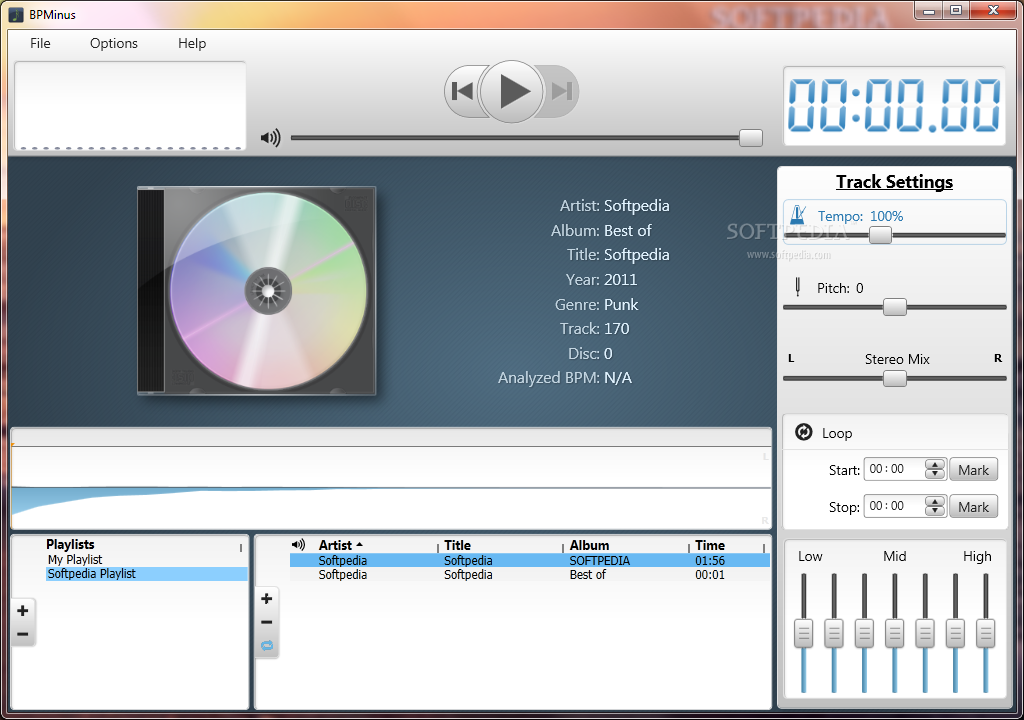Image resolution: width=1024 pixels, height=720 pixels.
Task: Click the tuning fork icon beside Pitch
Action: (797, 287)
